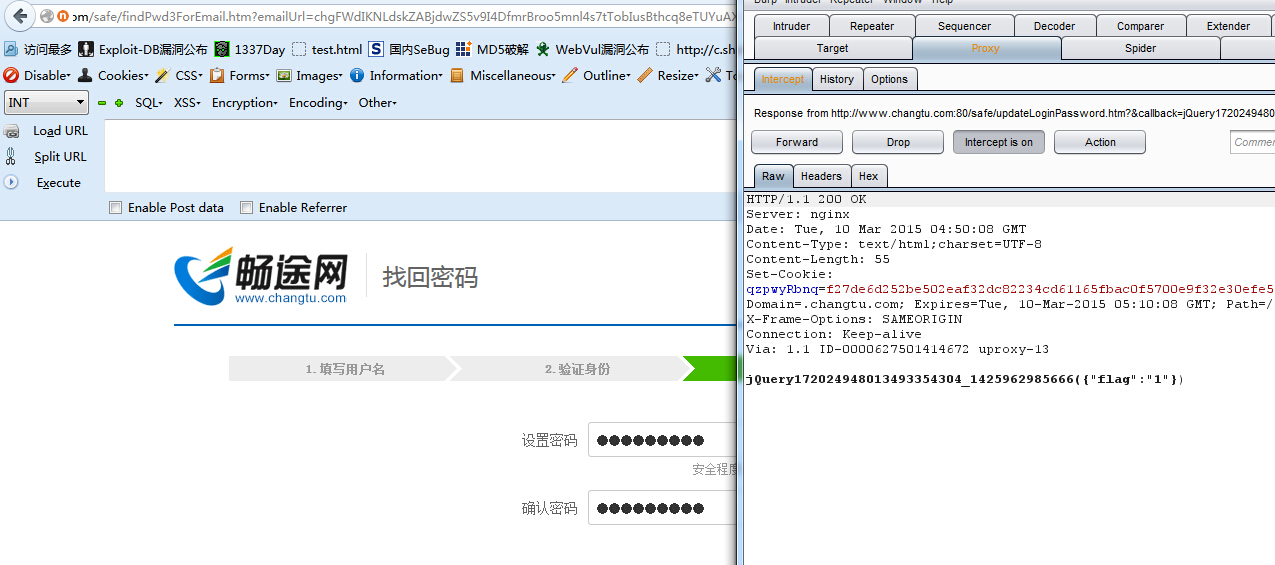1275x565 pixels.
Task: Click the 畅途网 logo
Action: pos(261,276)
